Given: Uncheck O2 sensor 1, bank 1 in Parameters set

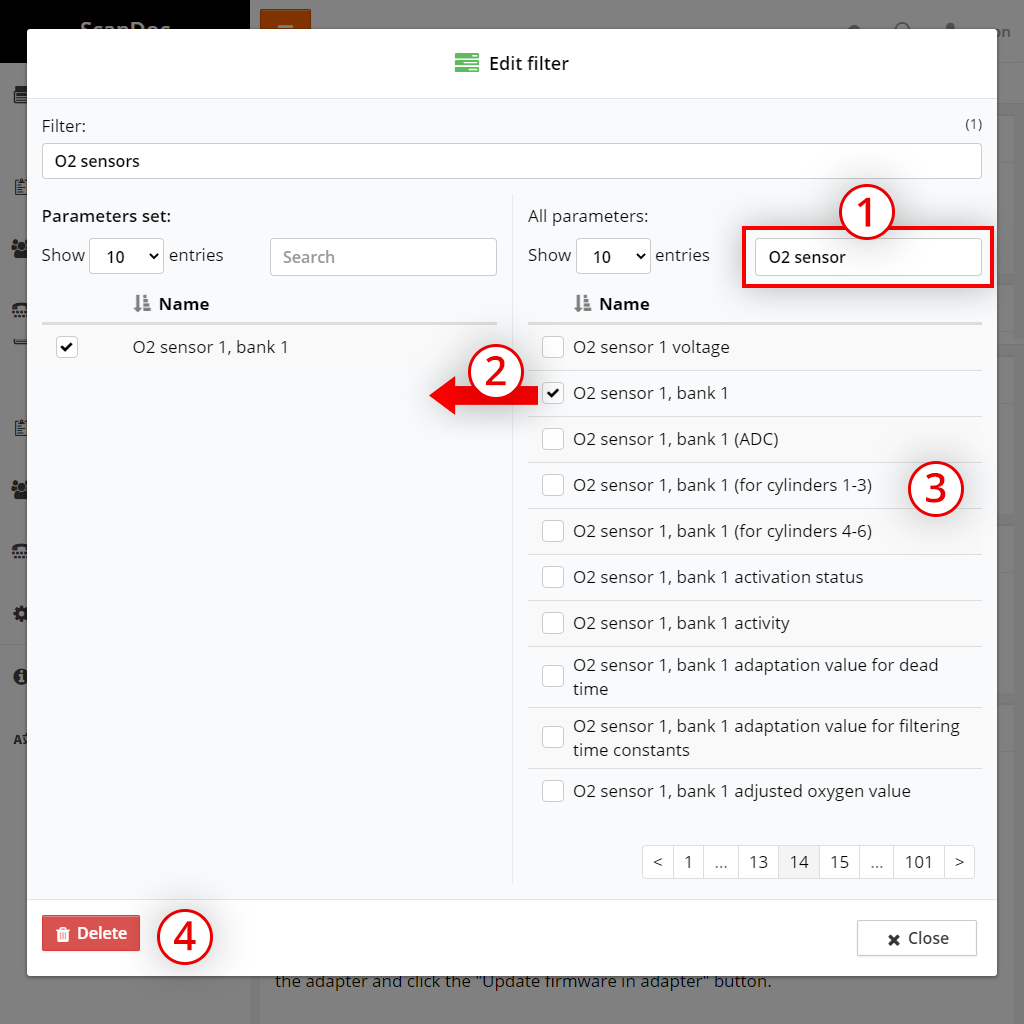Looking at the screenshot, I should (x=66, y=347).
